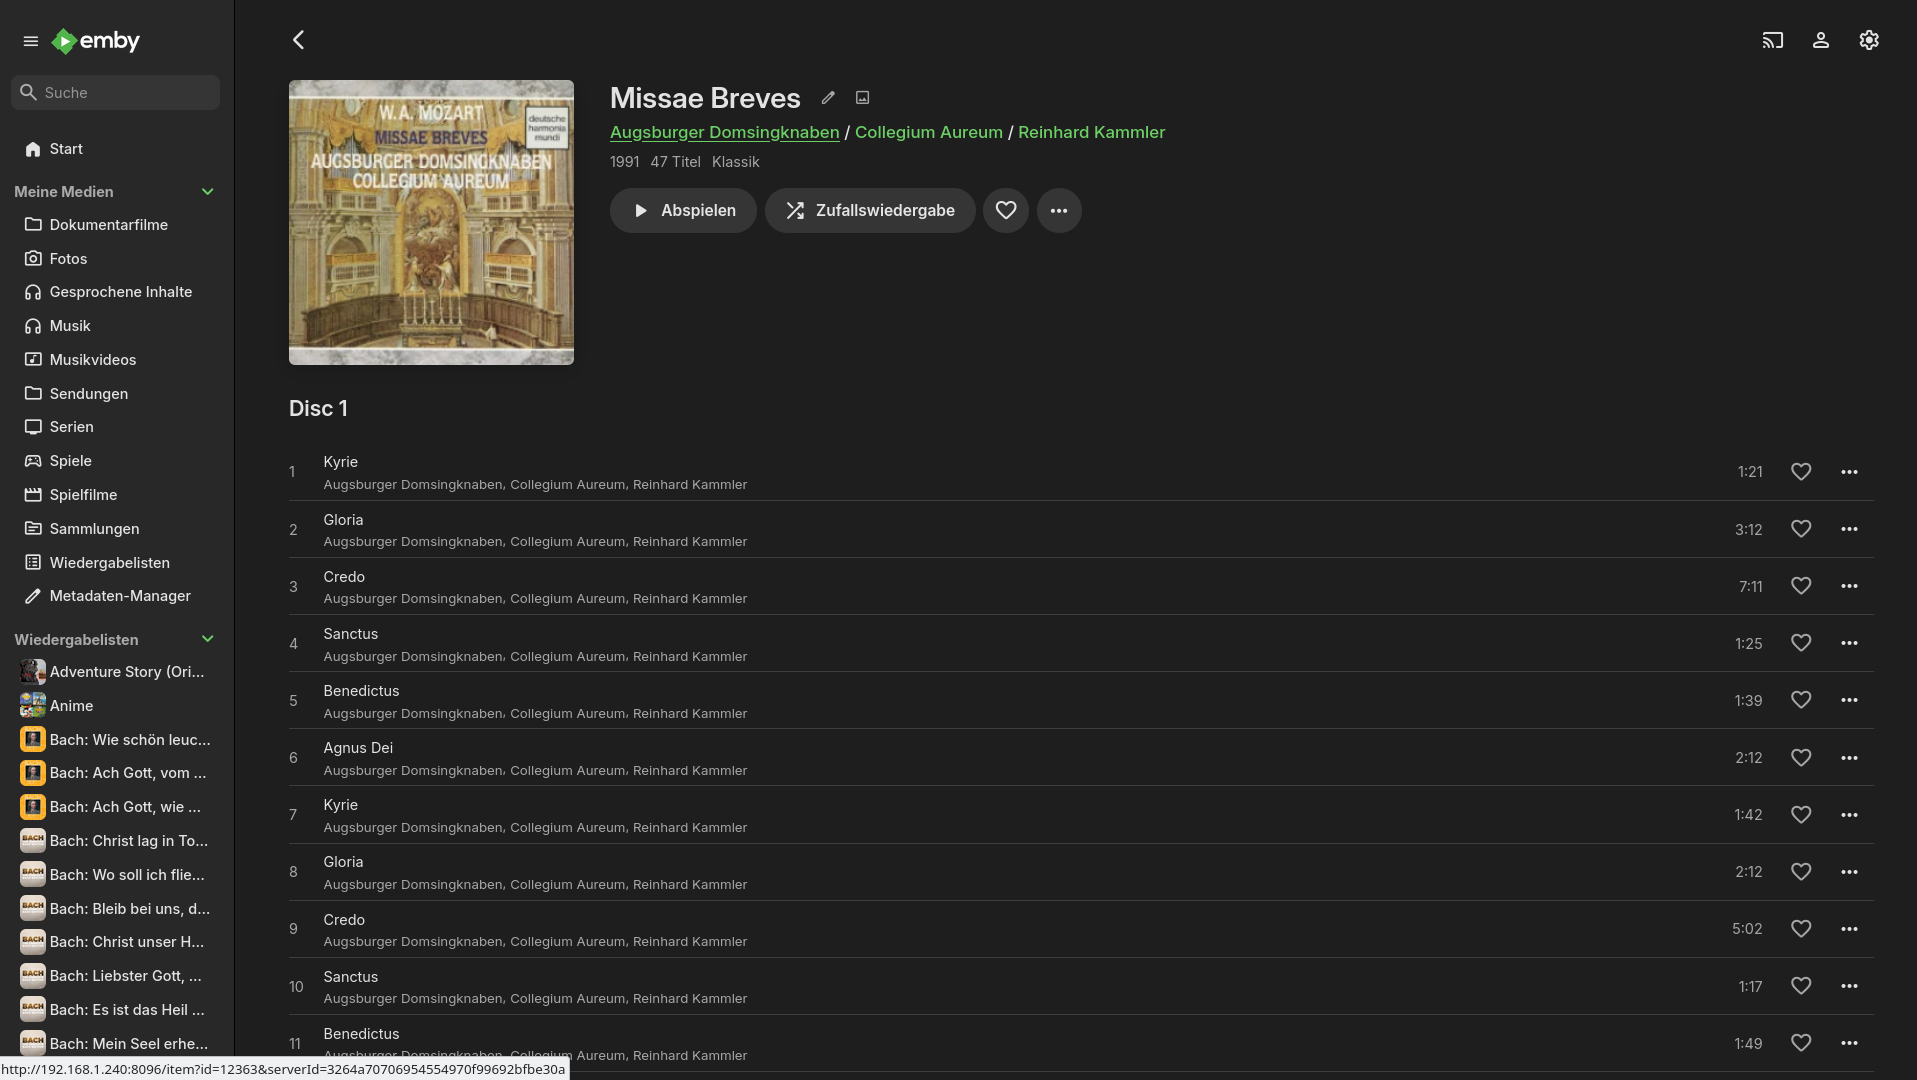Open playlist Bach: Christ lag in To...
Image resolution: width=1917 pixels, height=1080 pixels.
tap(117, 841)
